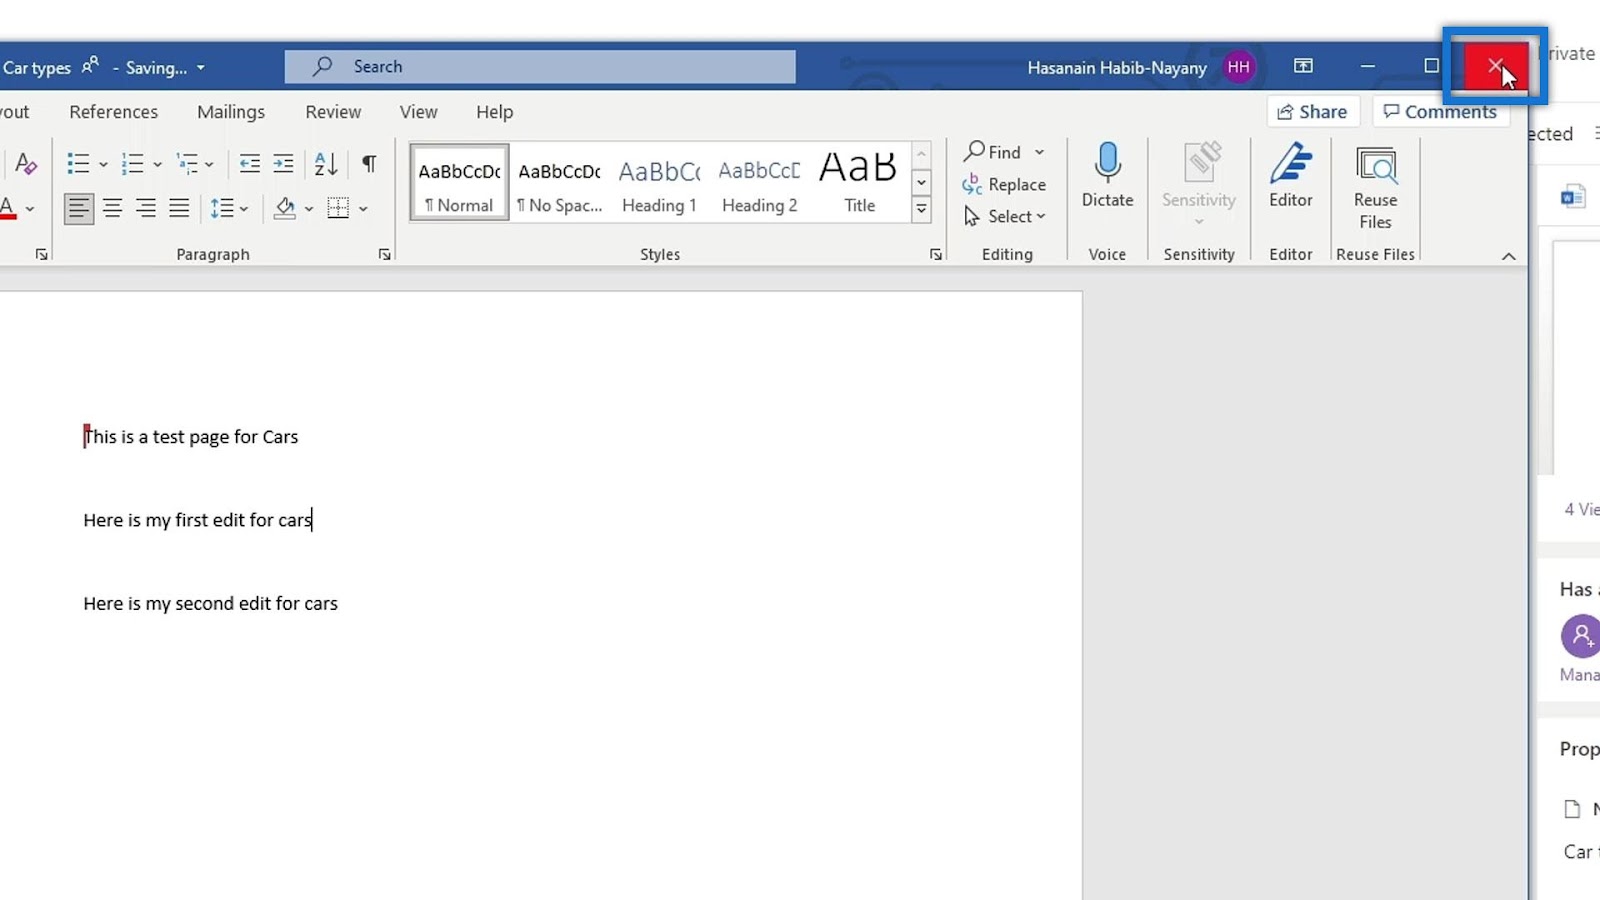
Task: Open the Review tab
Action: click(x=333, y=112)
